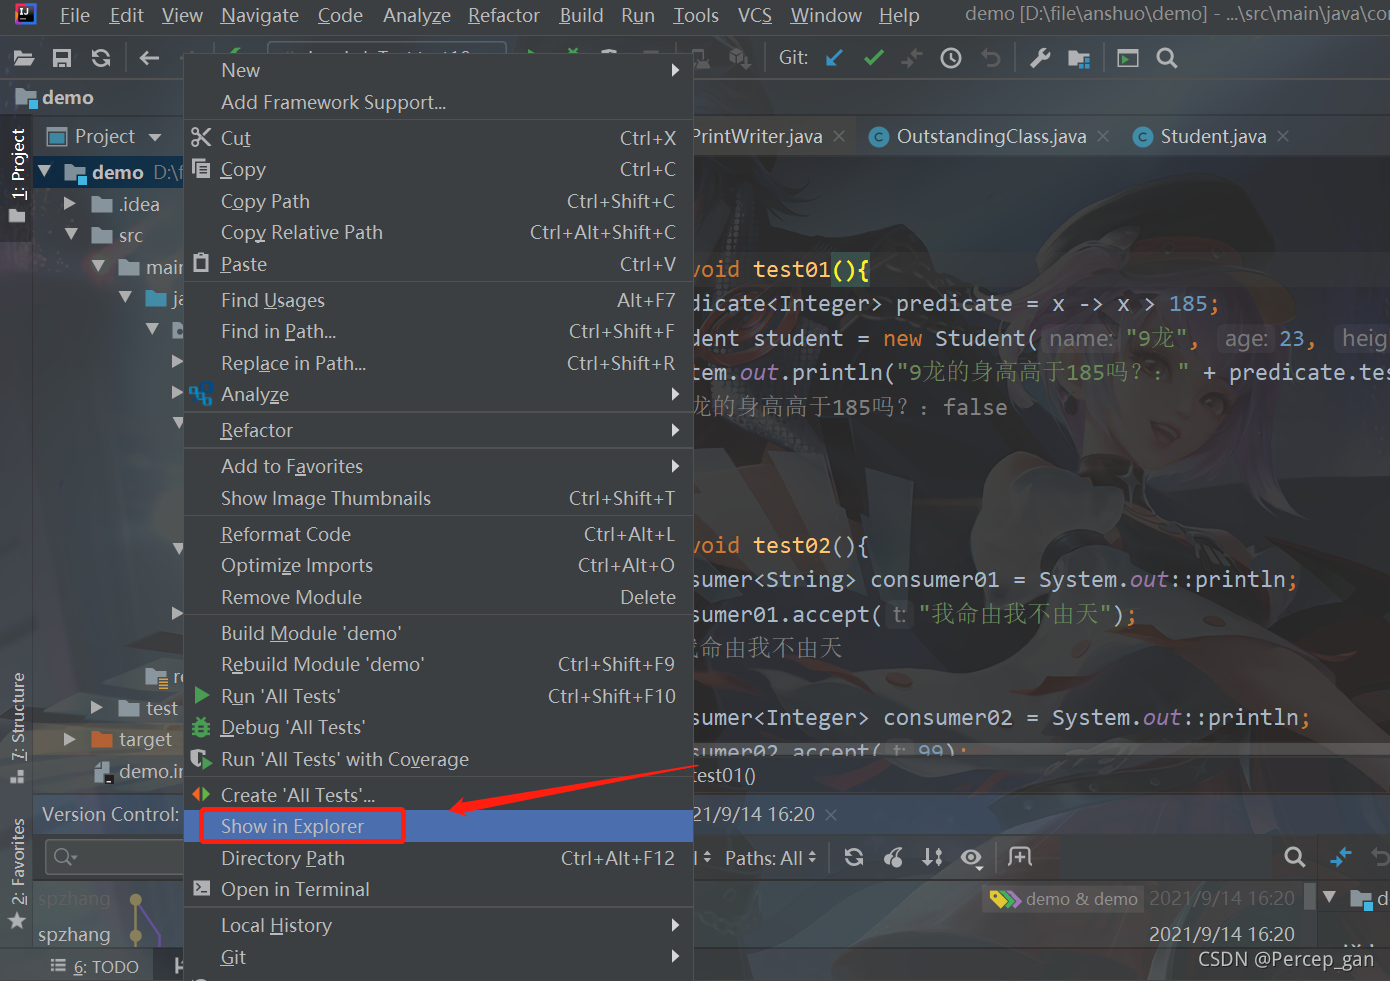Select Run 'All Tests' entry
1390x981 pixels.
tap(438, 696)
